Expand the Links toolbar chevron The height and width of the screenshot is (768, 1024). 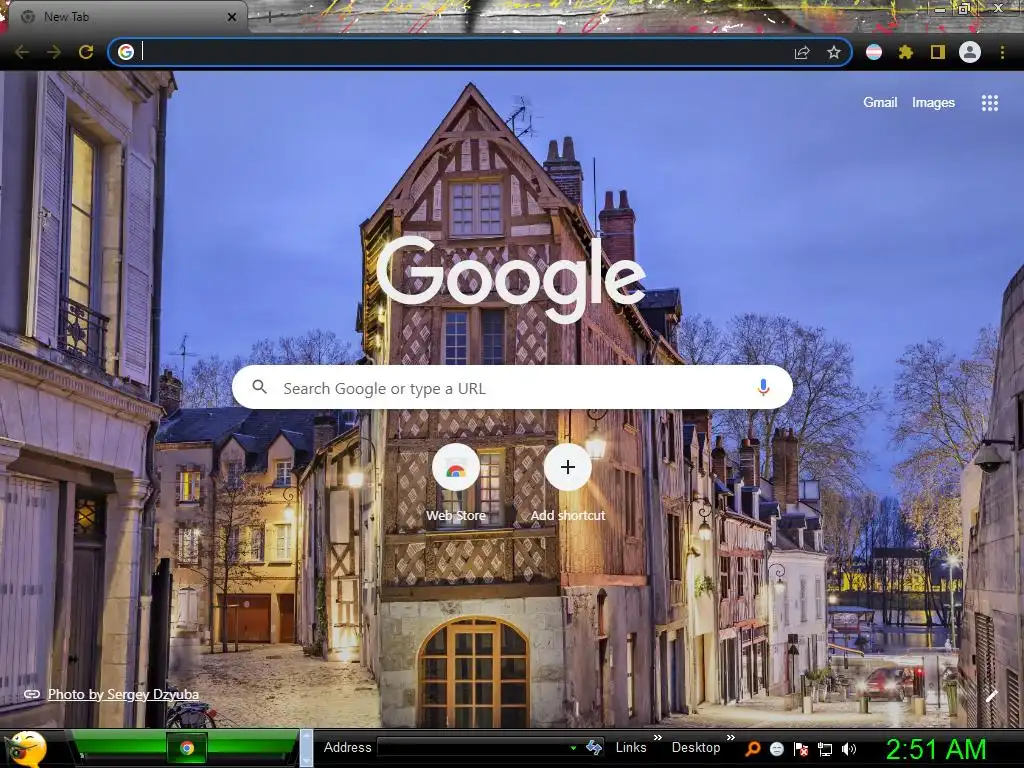(658, 738)
